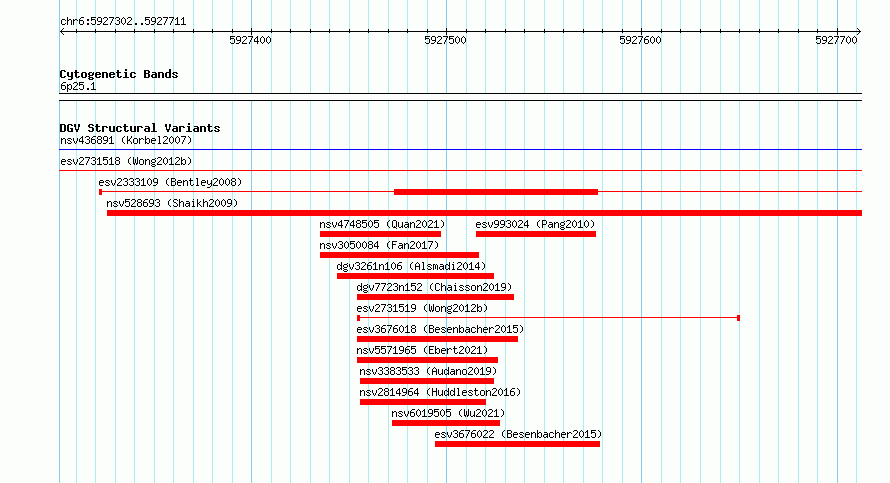Click the blue nsv436891 variant line
The width and height of the screenshot is (890, 483).
(460, 150)
